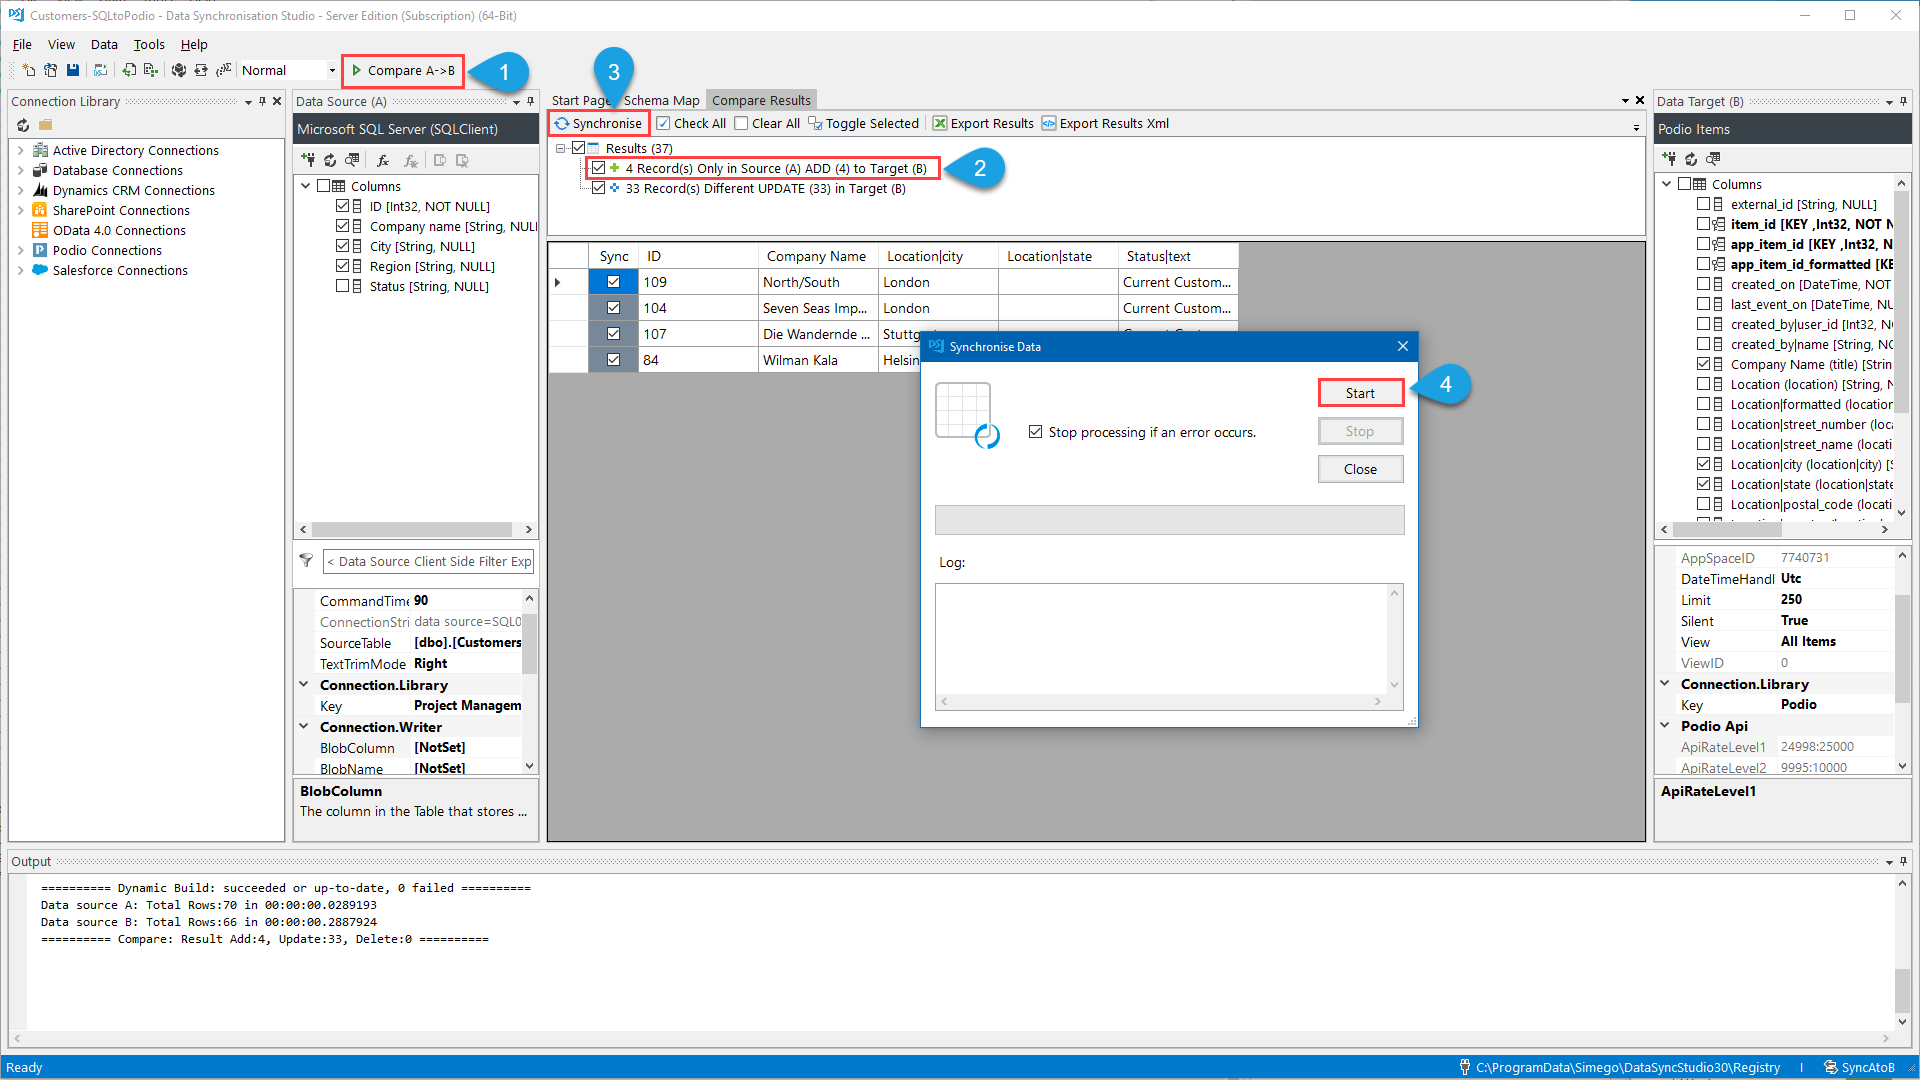This screenshot has height=1080, width=1920.
Task: Expand Active Directory Connections node
Action: pyautogui.click(x=21, y=150)
